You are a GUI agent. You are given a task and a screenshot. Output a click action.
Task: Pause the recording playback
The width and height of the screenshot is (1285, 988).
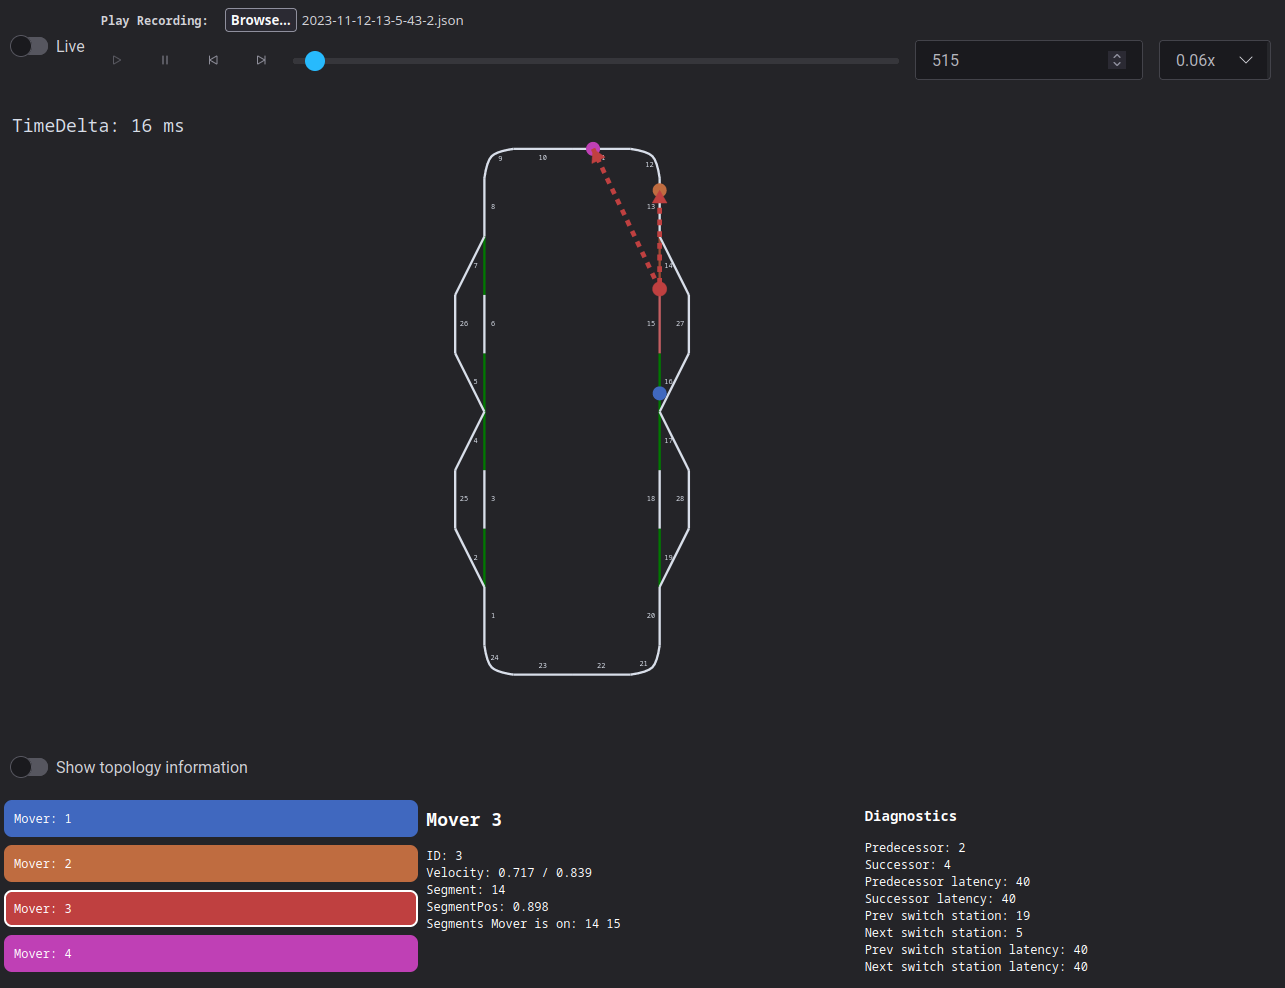click(x=165, y=60)
